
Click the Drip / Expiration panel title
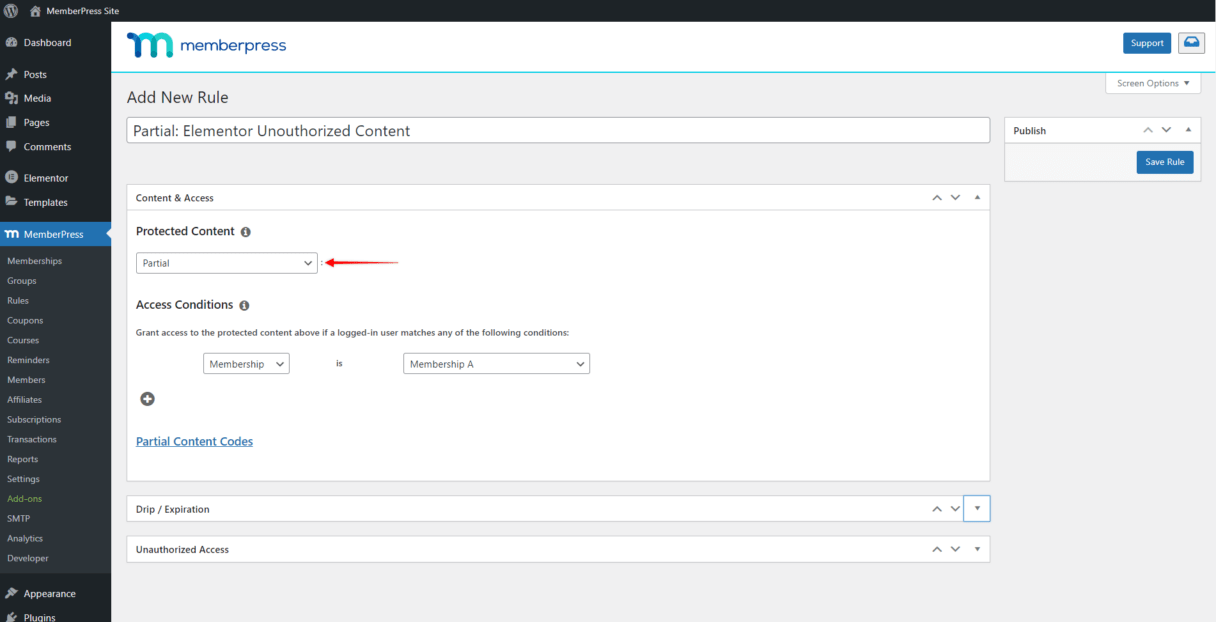click(x=173, y=509)
